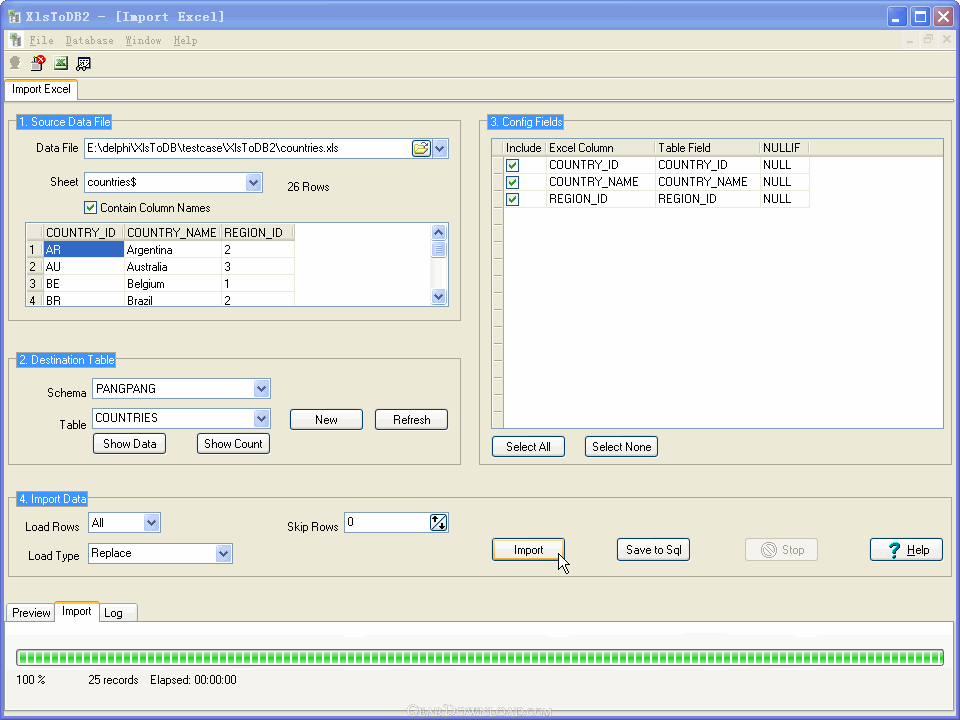960x720 pixels.
Task: Open the Data File path history dropdown
Action: coord(440,148)
